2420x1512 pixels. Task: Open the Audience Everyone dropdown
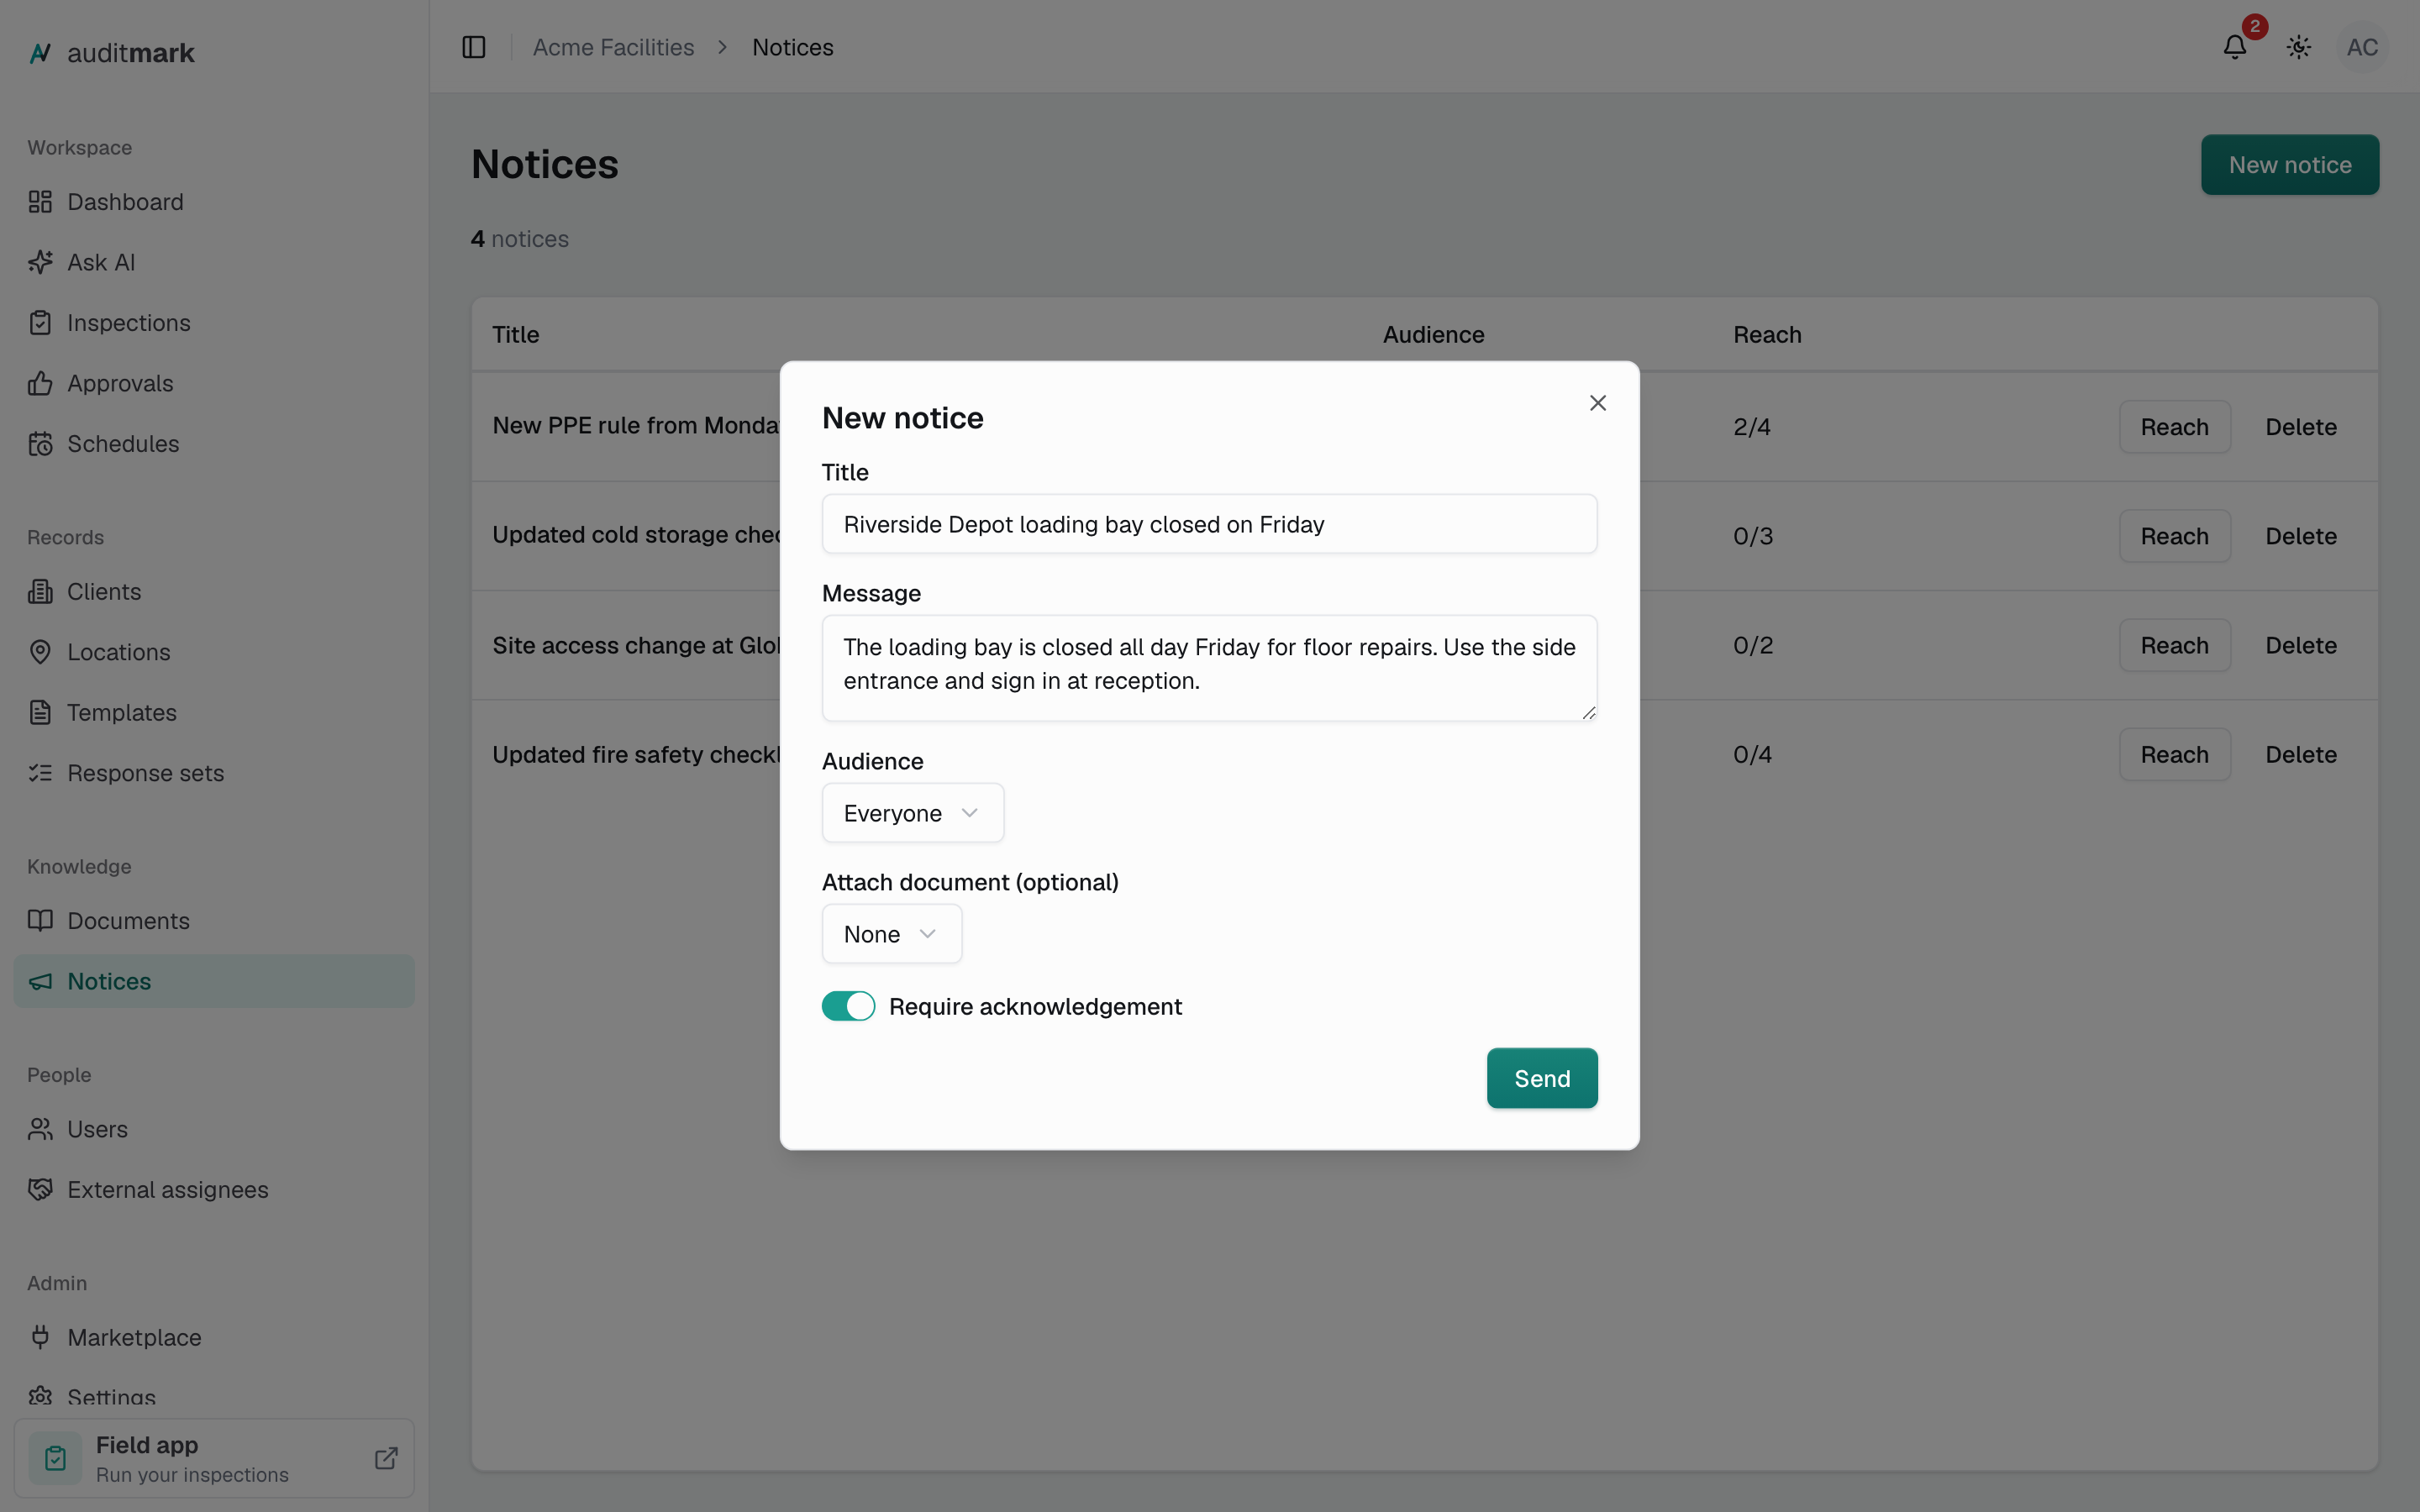[x=912, y=813]
